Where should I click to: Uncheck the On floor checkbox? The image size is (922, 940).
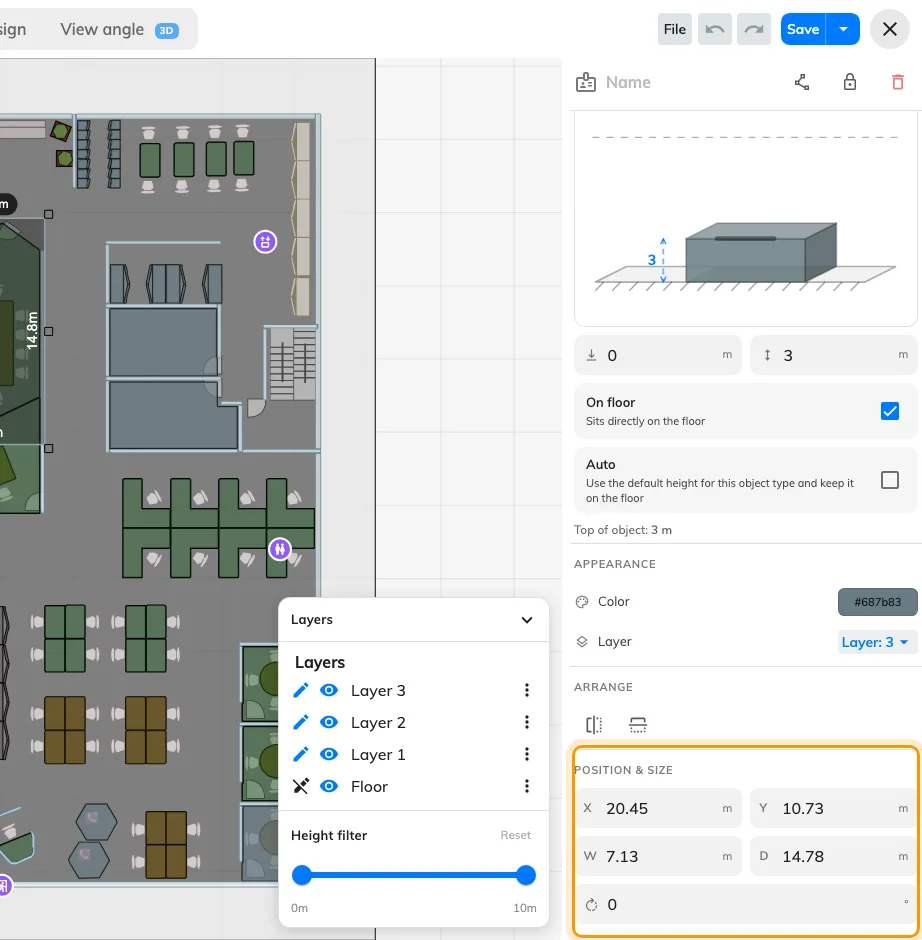coord(890,411)
